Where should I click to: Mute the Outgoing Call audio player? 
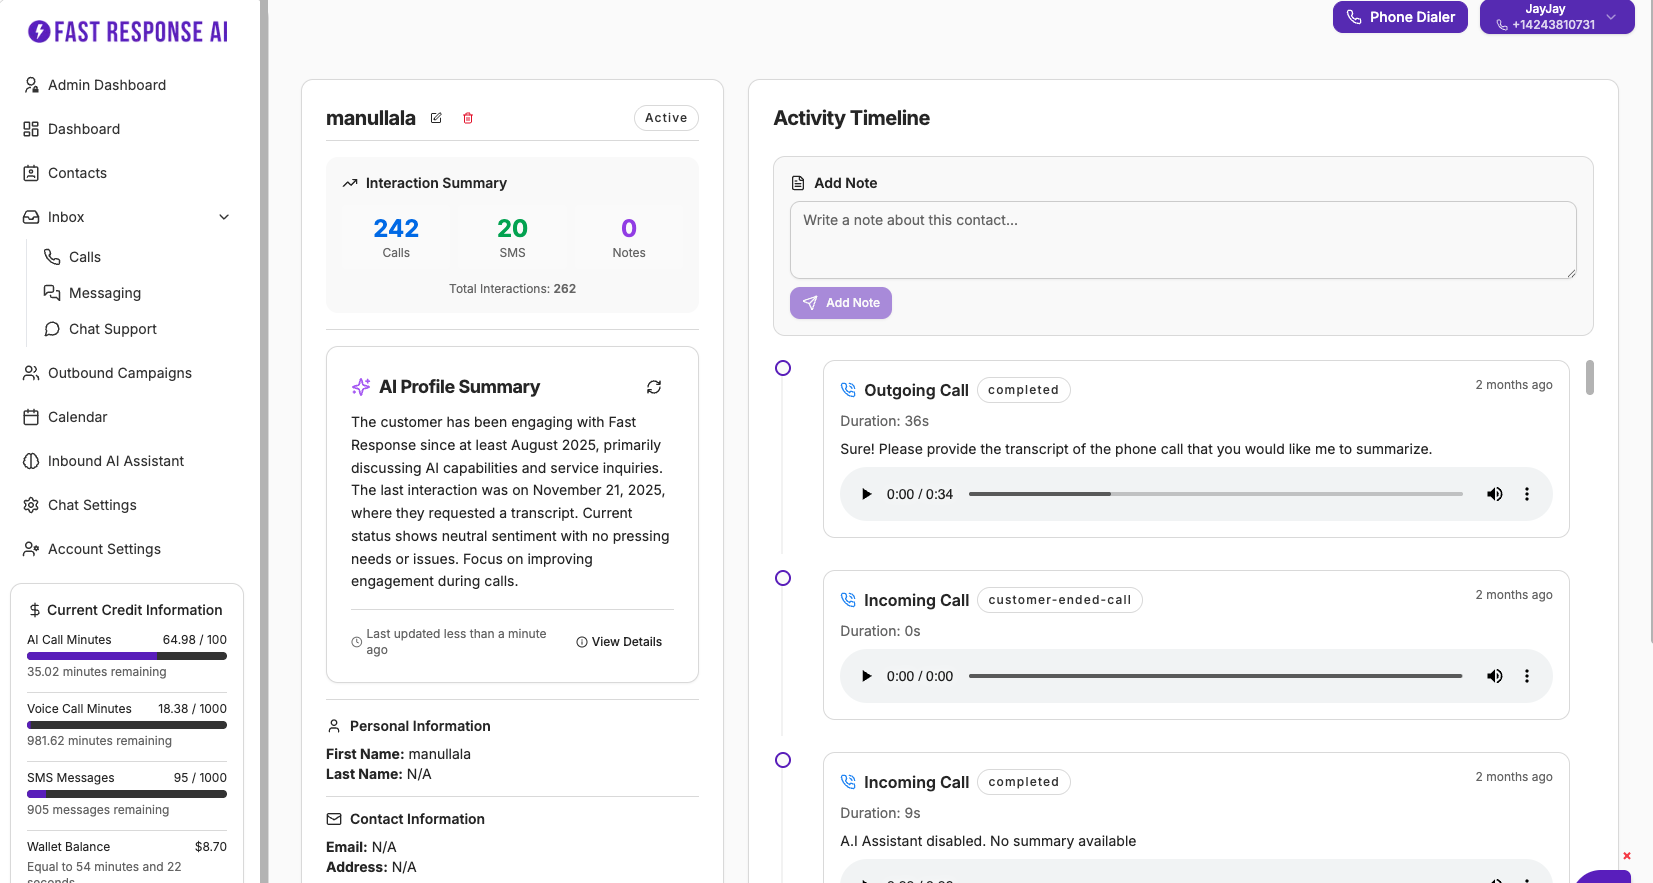1494,494
